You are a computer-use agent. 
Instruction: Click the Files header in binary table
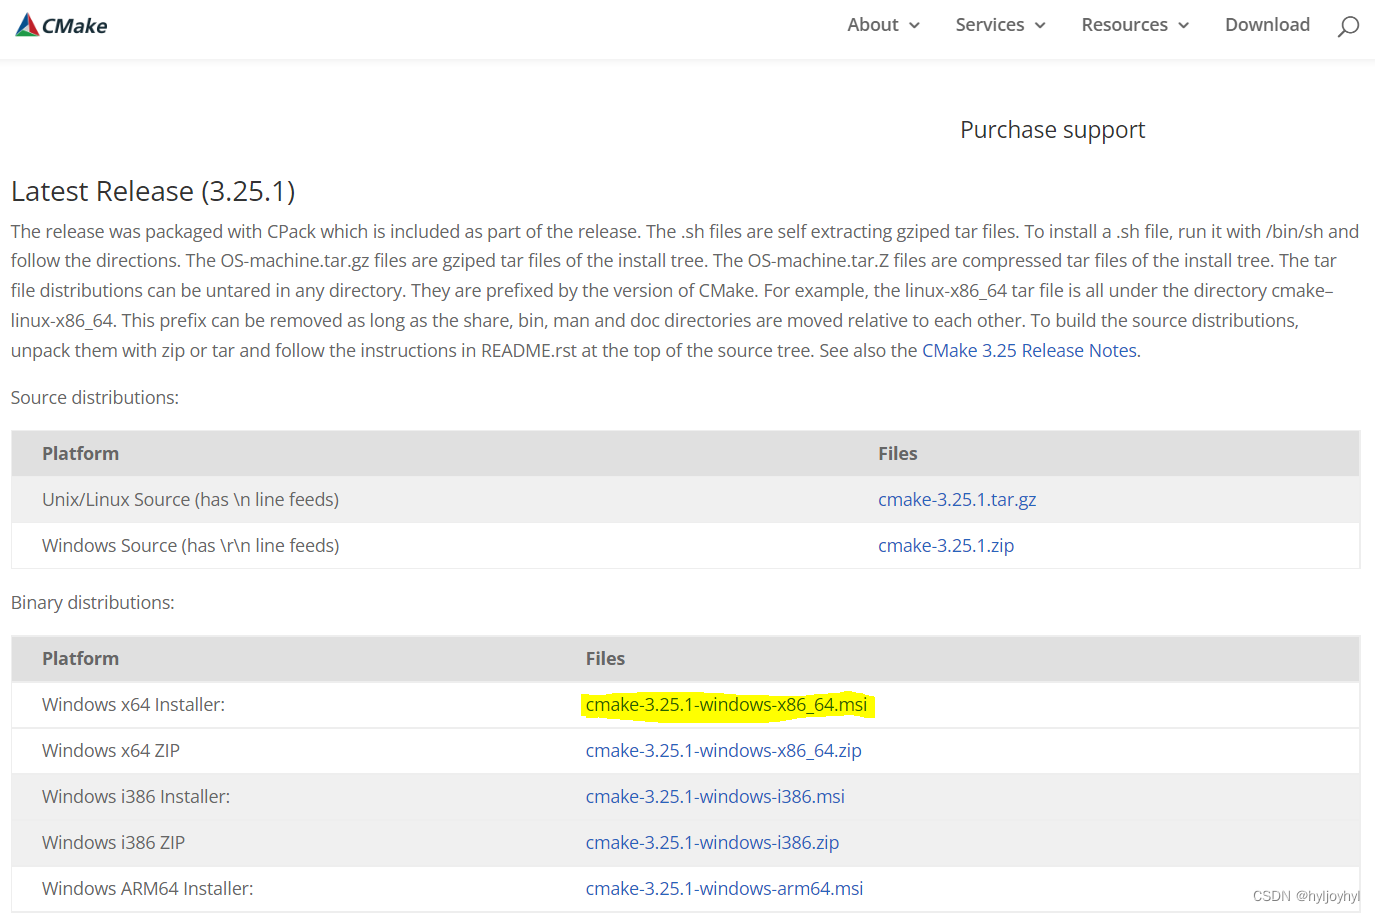point(605,659)
